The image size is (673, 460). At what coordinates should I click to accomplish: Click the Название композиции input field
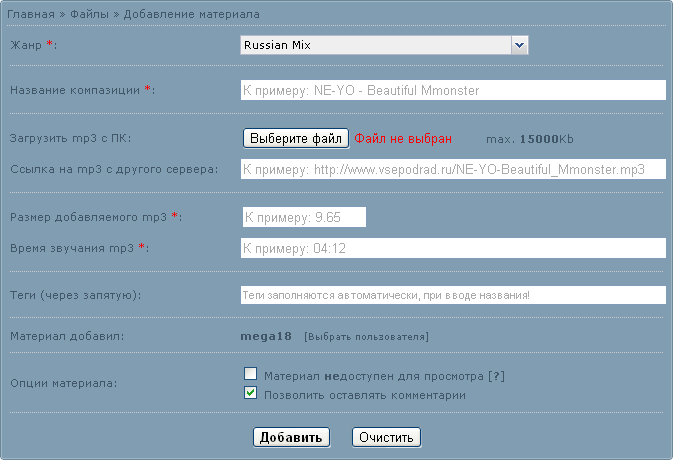pyautogui.click(x=453, y=90)
